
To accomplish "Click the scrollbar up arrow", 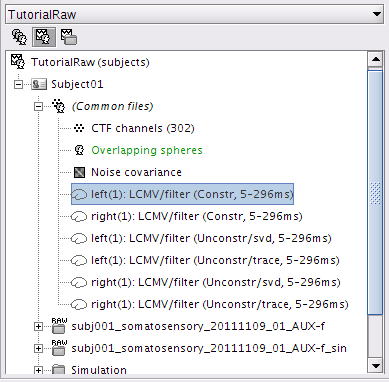I will [376, 59].
